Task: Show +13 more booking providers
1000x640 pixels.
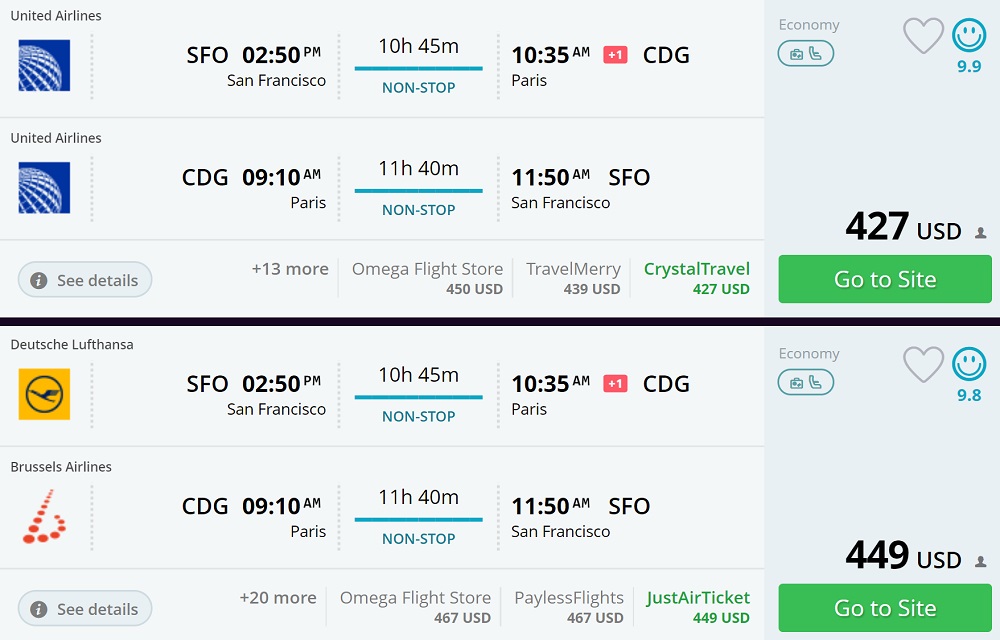Action: pos(290,269)
